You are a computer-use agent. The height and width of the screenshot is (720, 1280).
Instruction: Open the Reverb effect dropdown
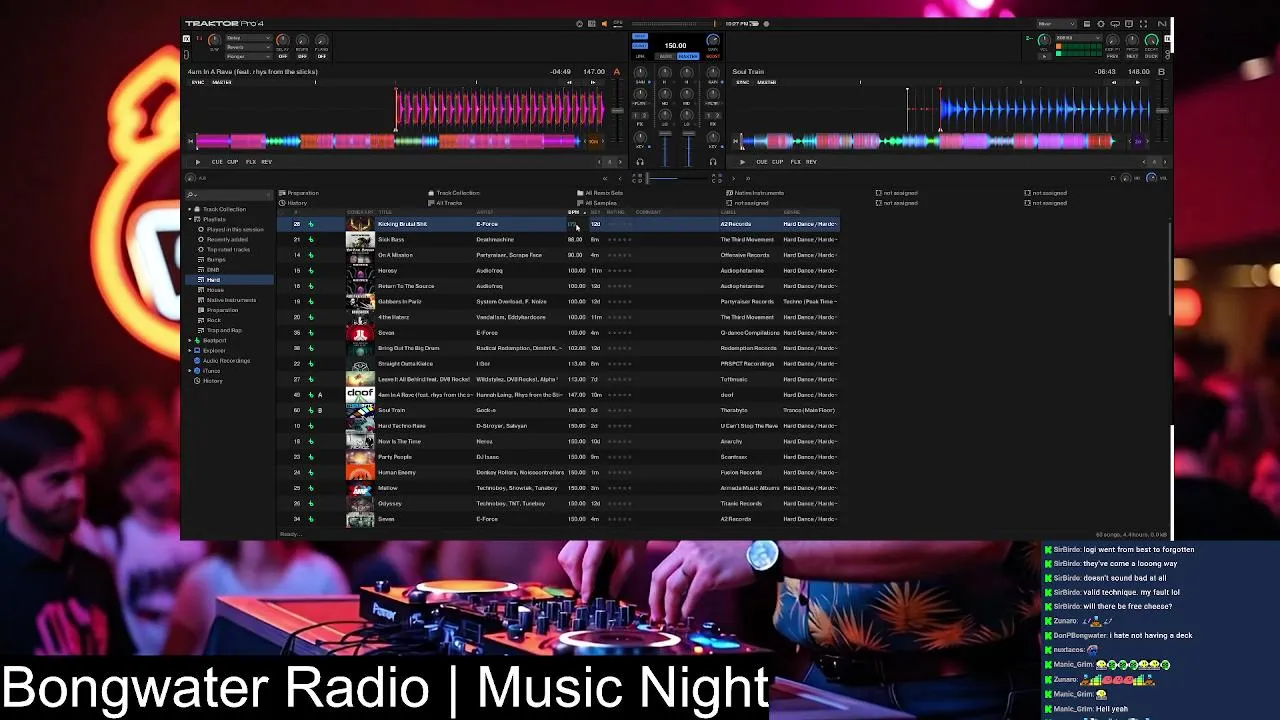tap(248, 47)
